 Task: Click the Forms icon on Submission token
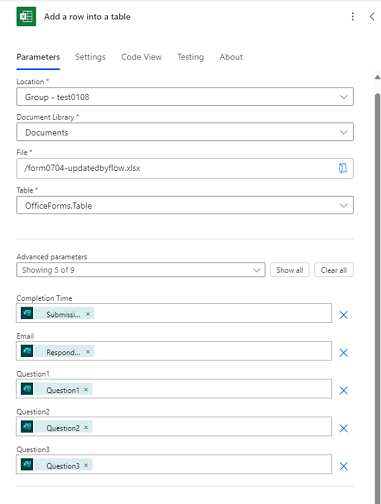(x=27, y=313)
